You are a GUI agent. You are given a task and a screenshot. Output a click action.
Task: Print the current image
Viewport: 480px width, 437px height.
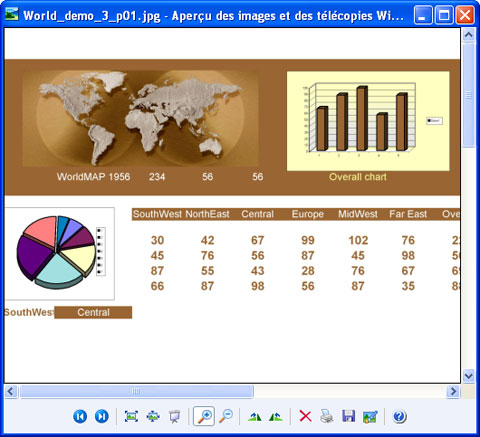click(x=327, y=416)
